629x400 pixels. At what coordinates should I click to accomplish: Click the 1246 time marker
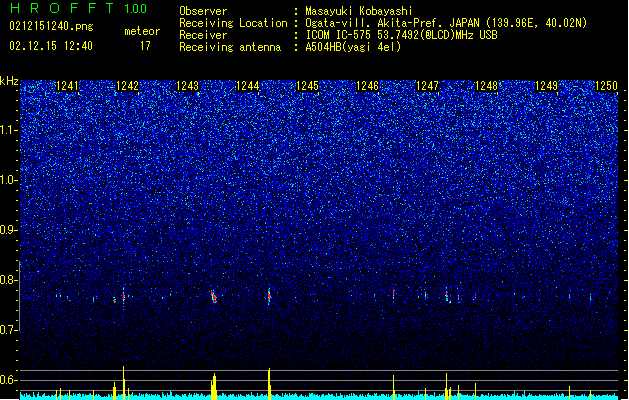click(x=367, y=86)
